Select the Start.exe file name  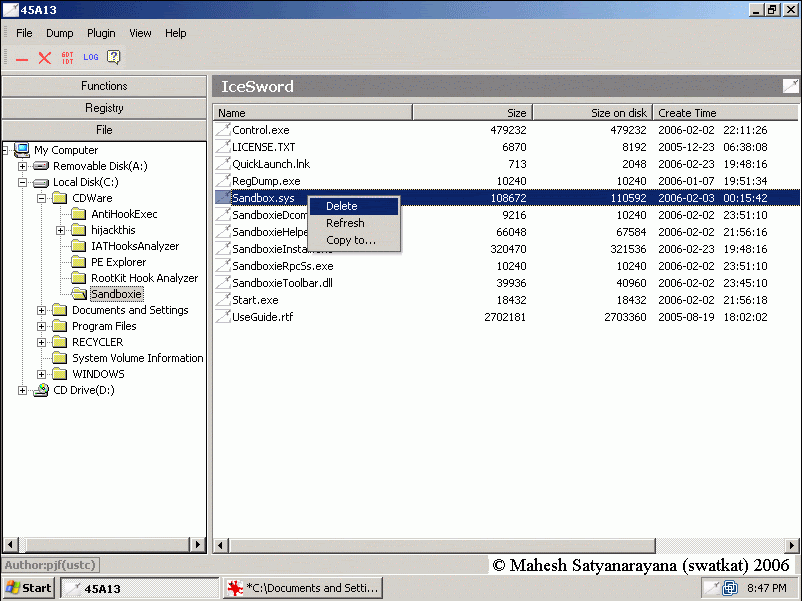pos(255,300)
